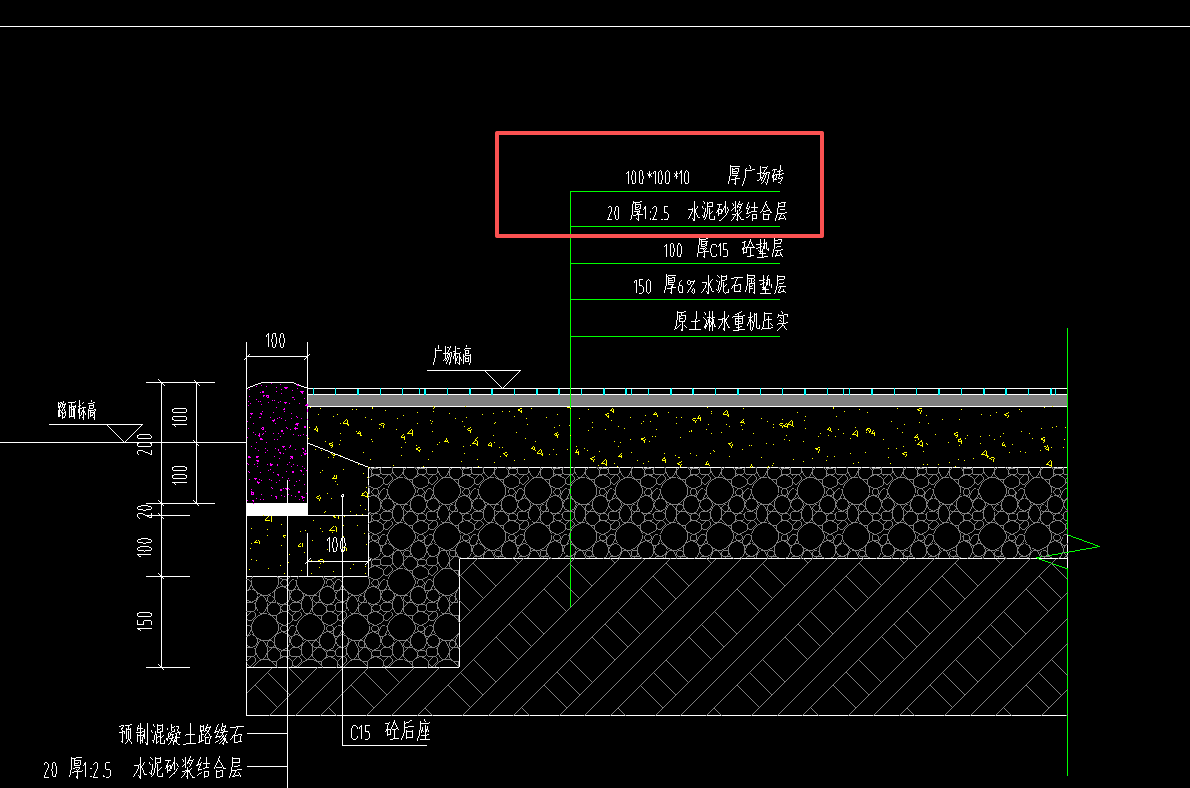Click the '100 厚C15 砼垫层' annotation

723,249
